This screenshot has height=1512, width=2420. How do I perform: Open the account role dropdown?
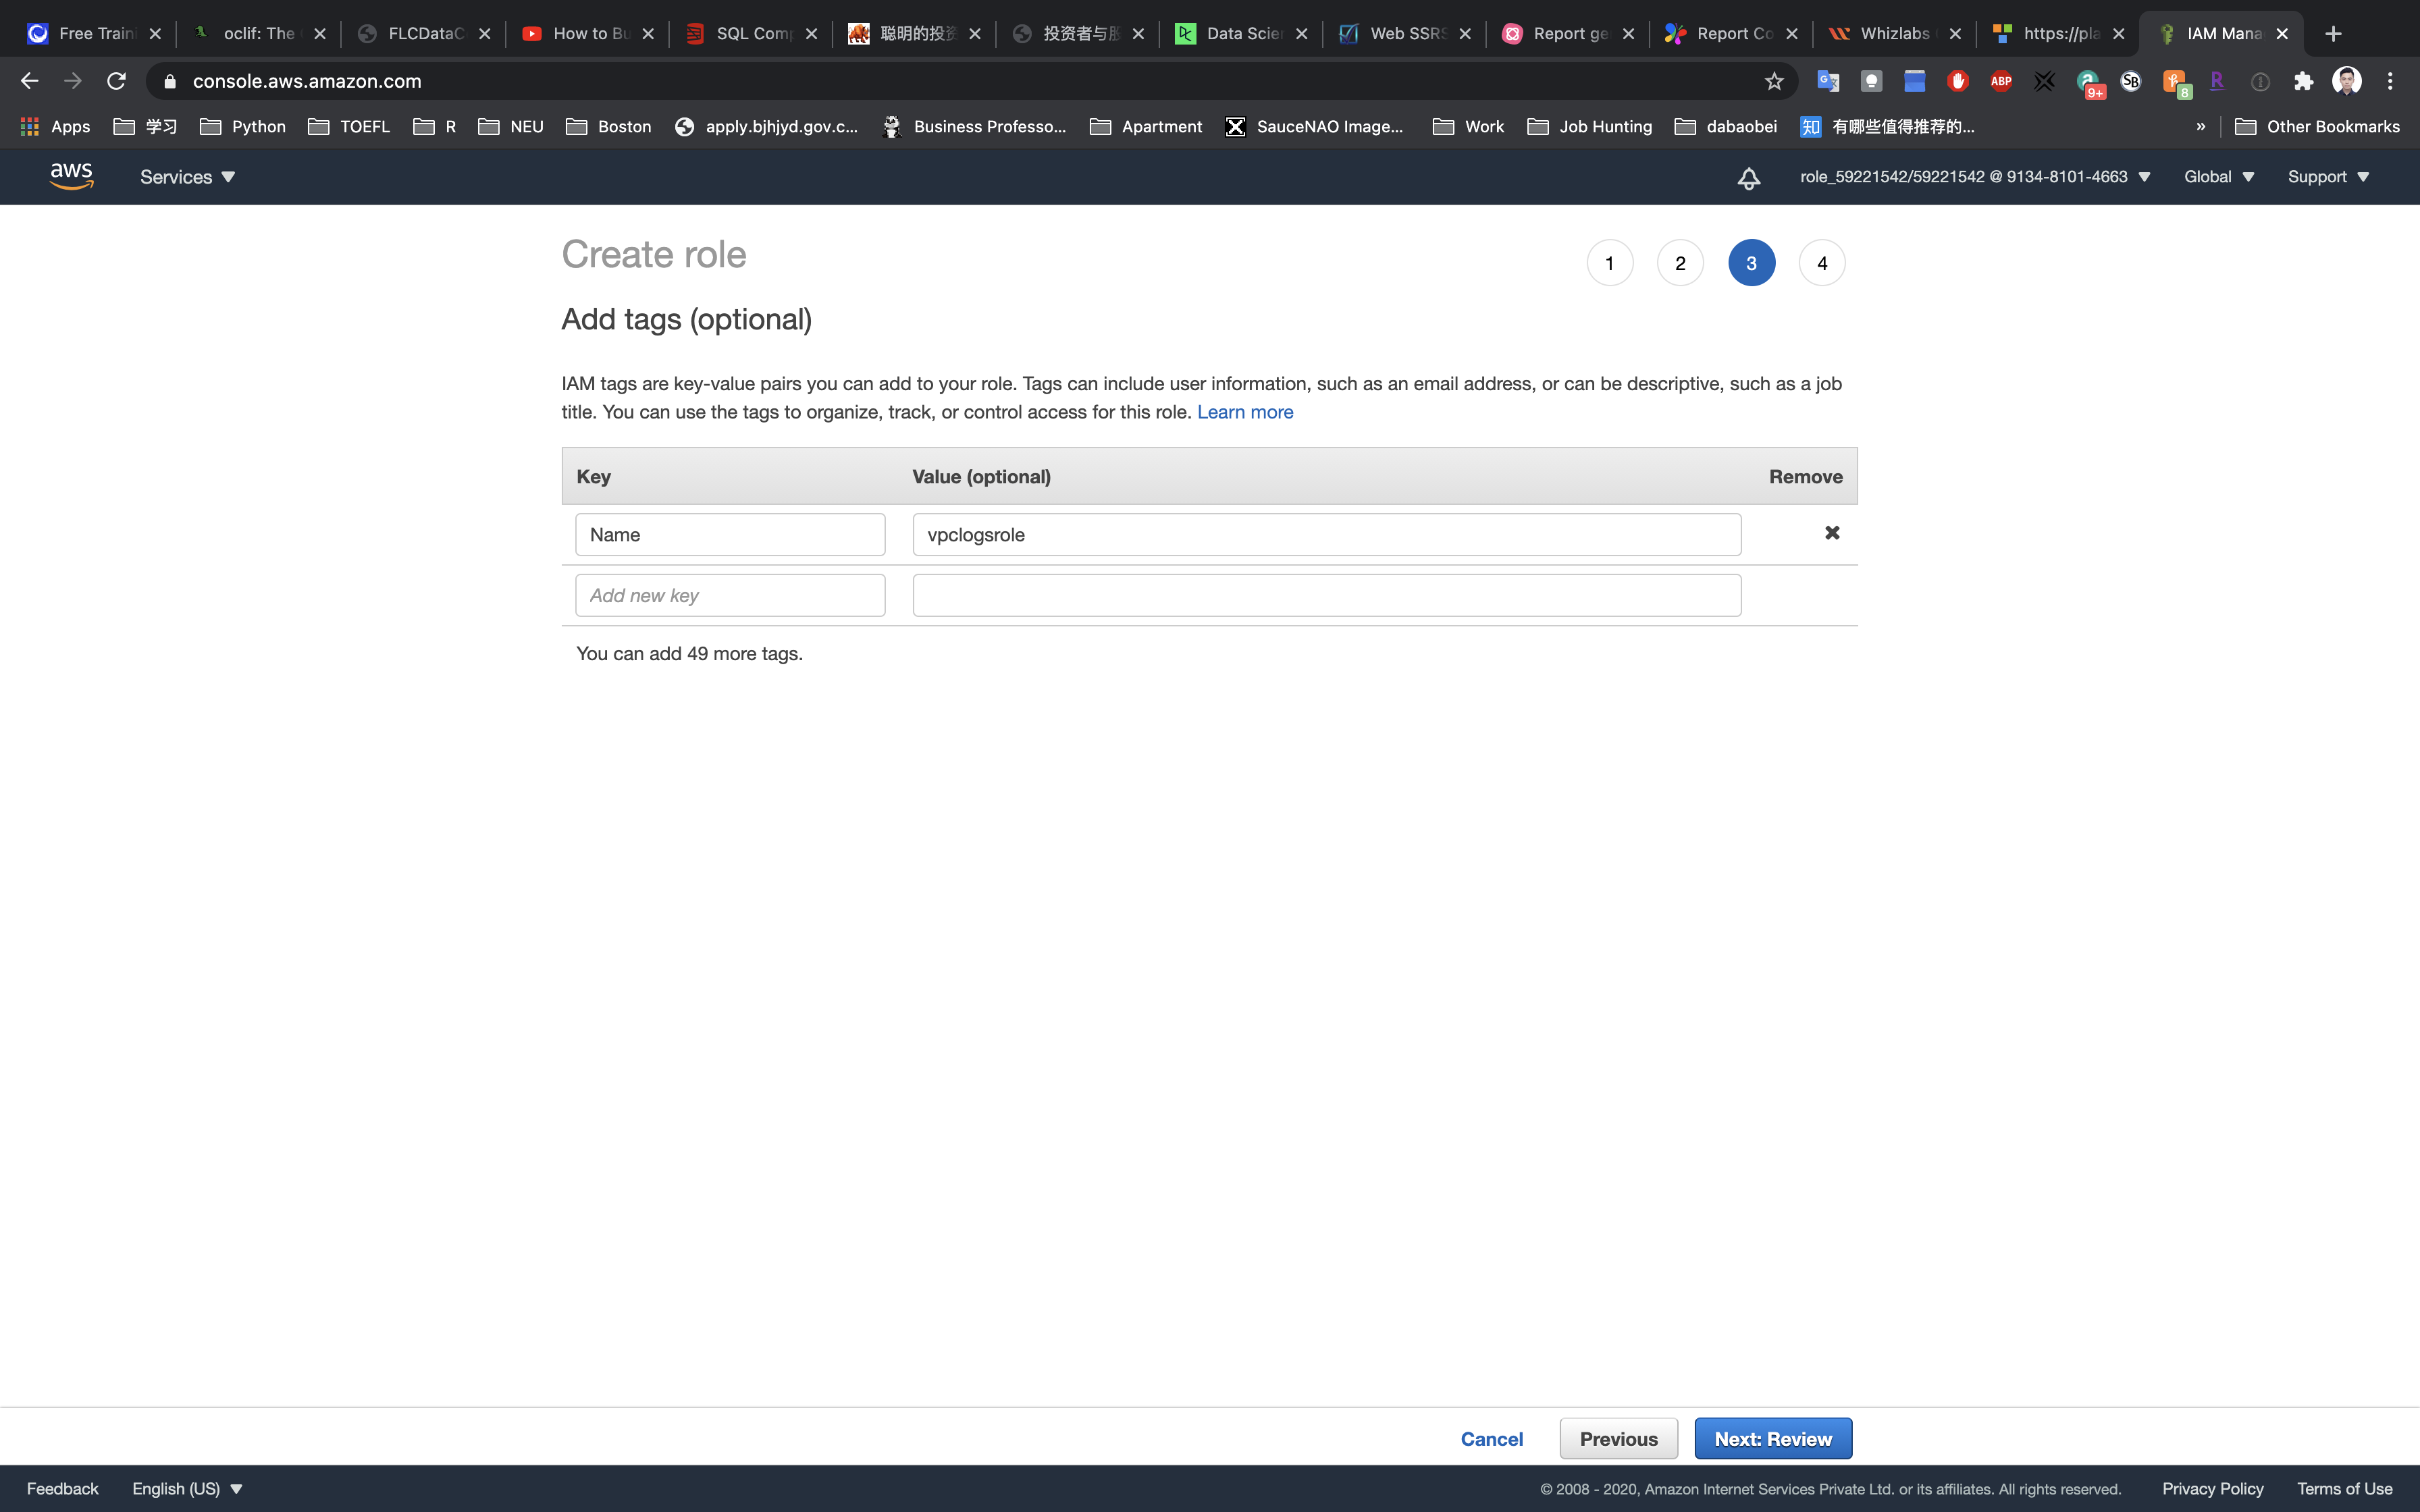coord(1974,177)
